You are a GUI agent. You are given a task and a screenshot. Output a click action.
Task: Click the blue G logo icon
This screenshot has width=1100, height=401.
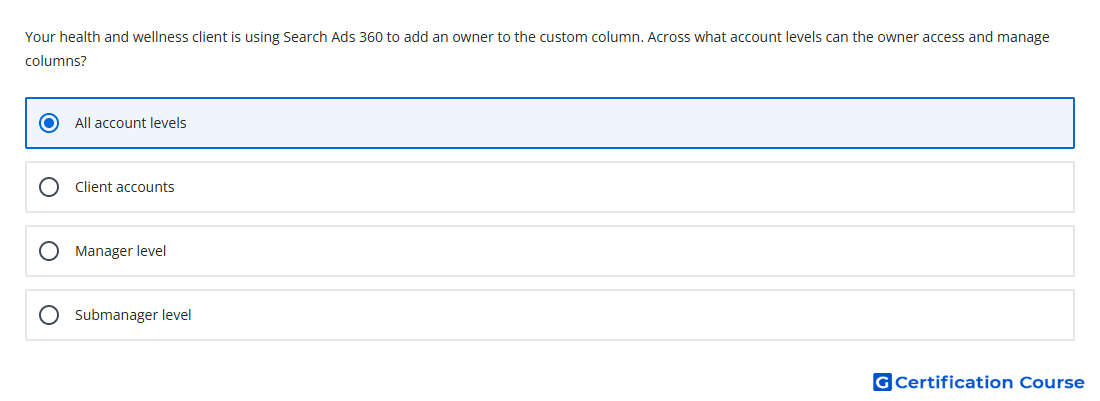point(882,382)
